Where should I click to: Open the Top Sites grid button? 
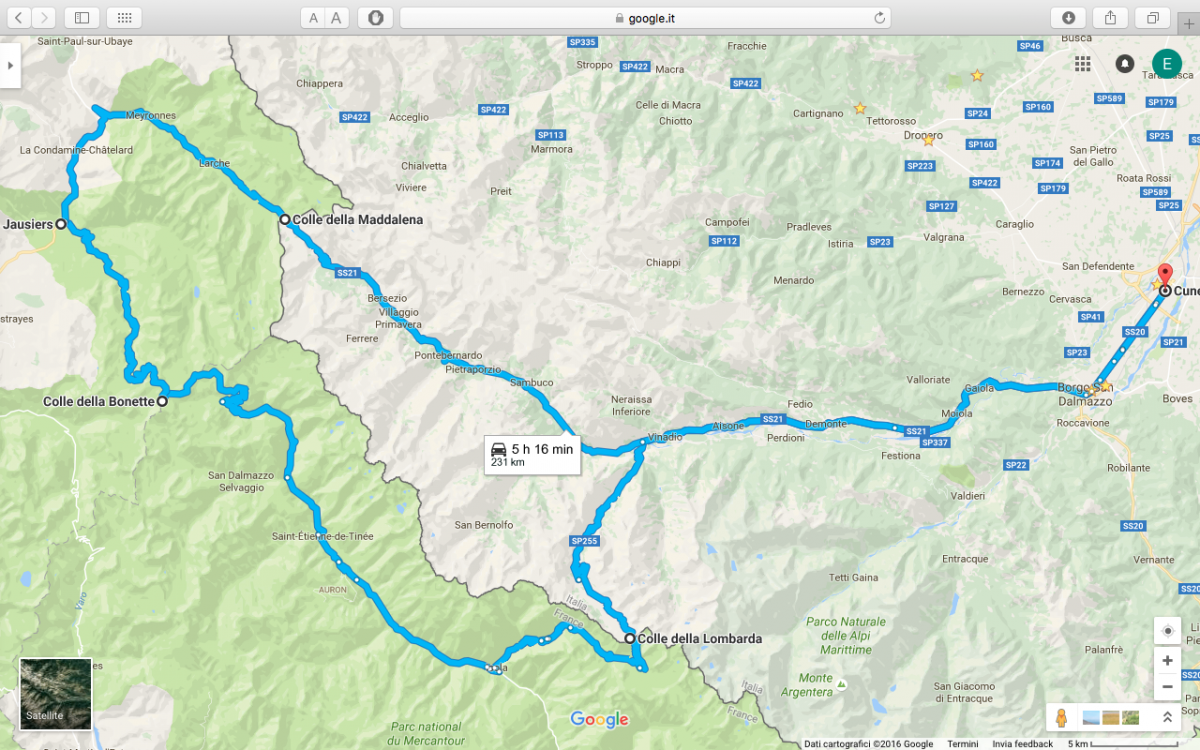124,18
